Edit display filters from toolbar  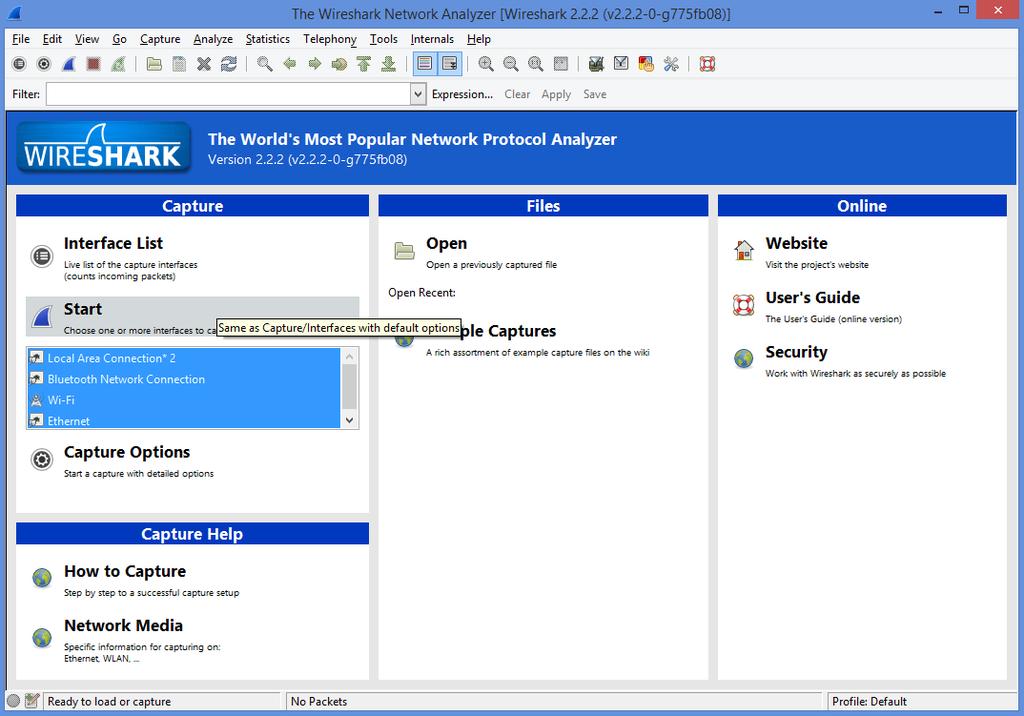coord(621,64)
